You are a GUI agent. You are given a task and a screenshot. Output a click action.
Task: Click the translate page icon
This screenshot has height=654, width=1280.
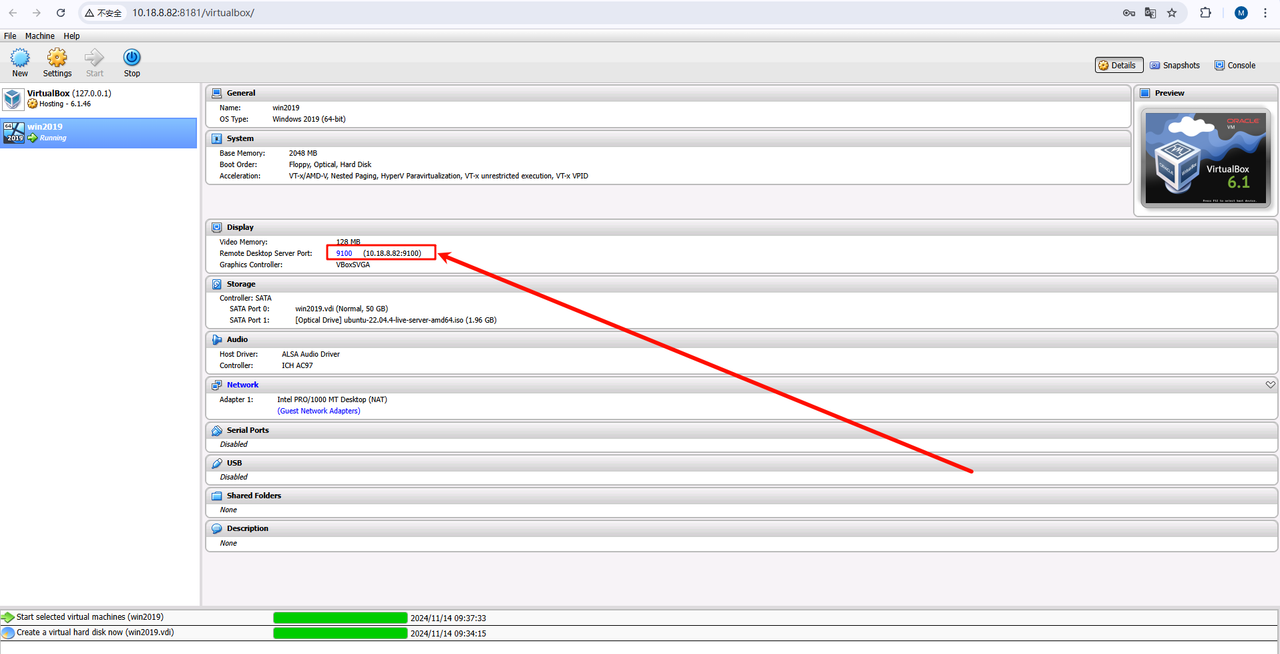pyautogui.click(x=1150, y=13)
